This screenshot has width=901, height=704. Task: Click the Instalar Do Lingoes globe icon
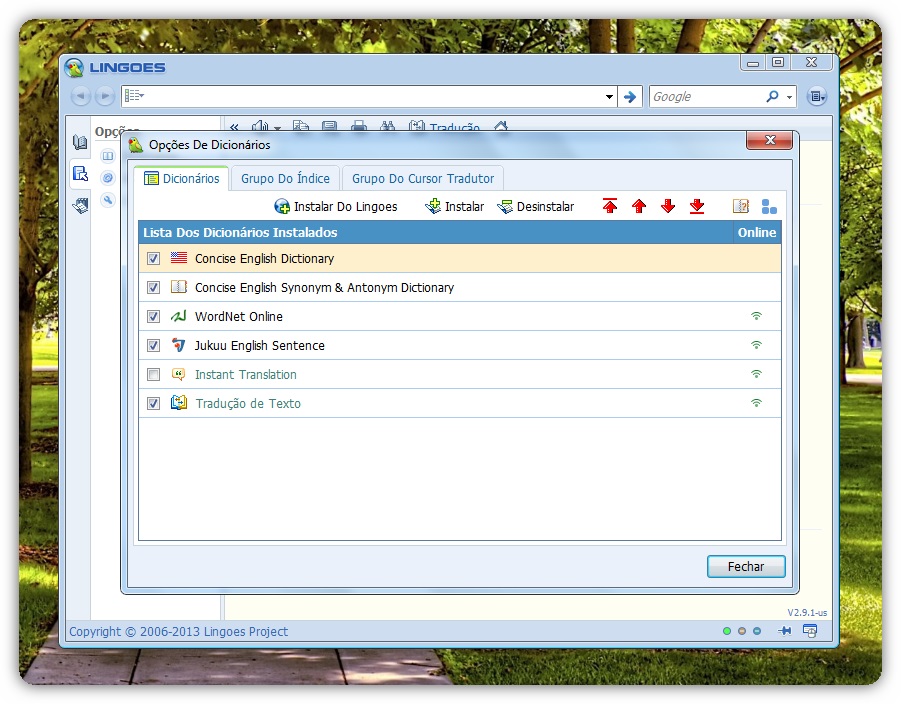(282, 206)
